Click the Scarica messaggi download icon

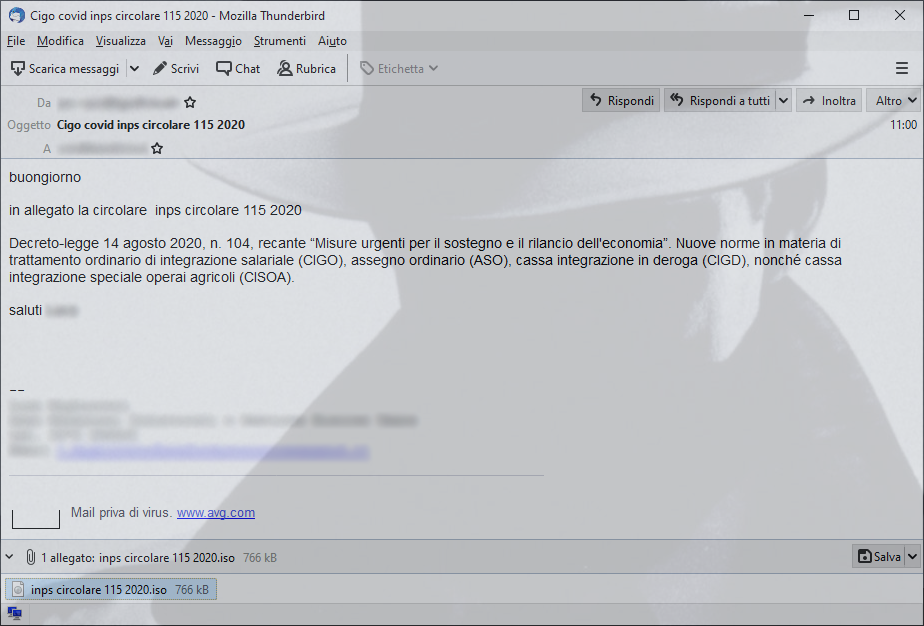[x=18, y=69]
